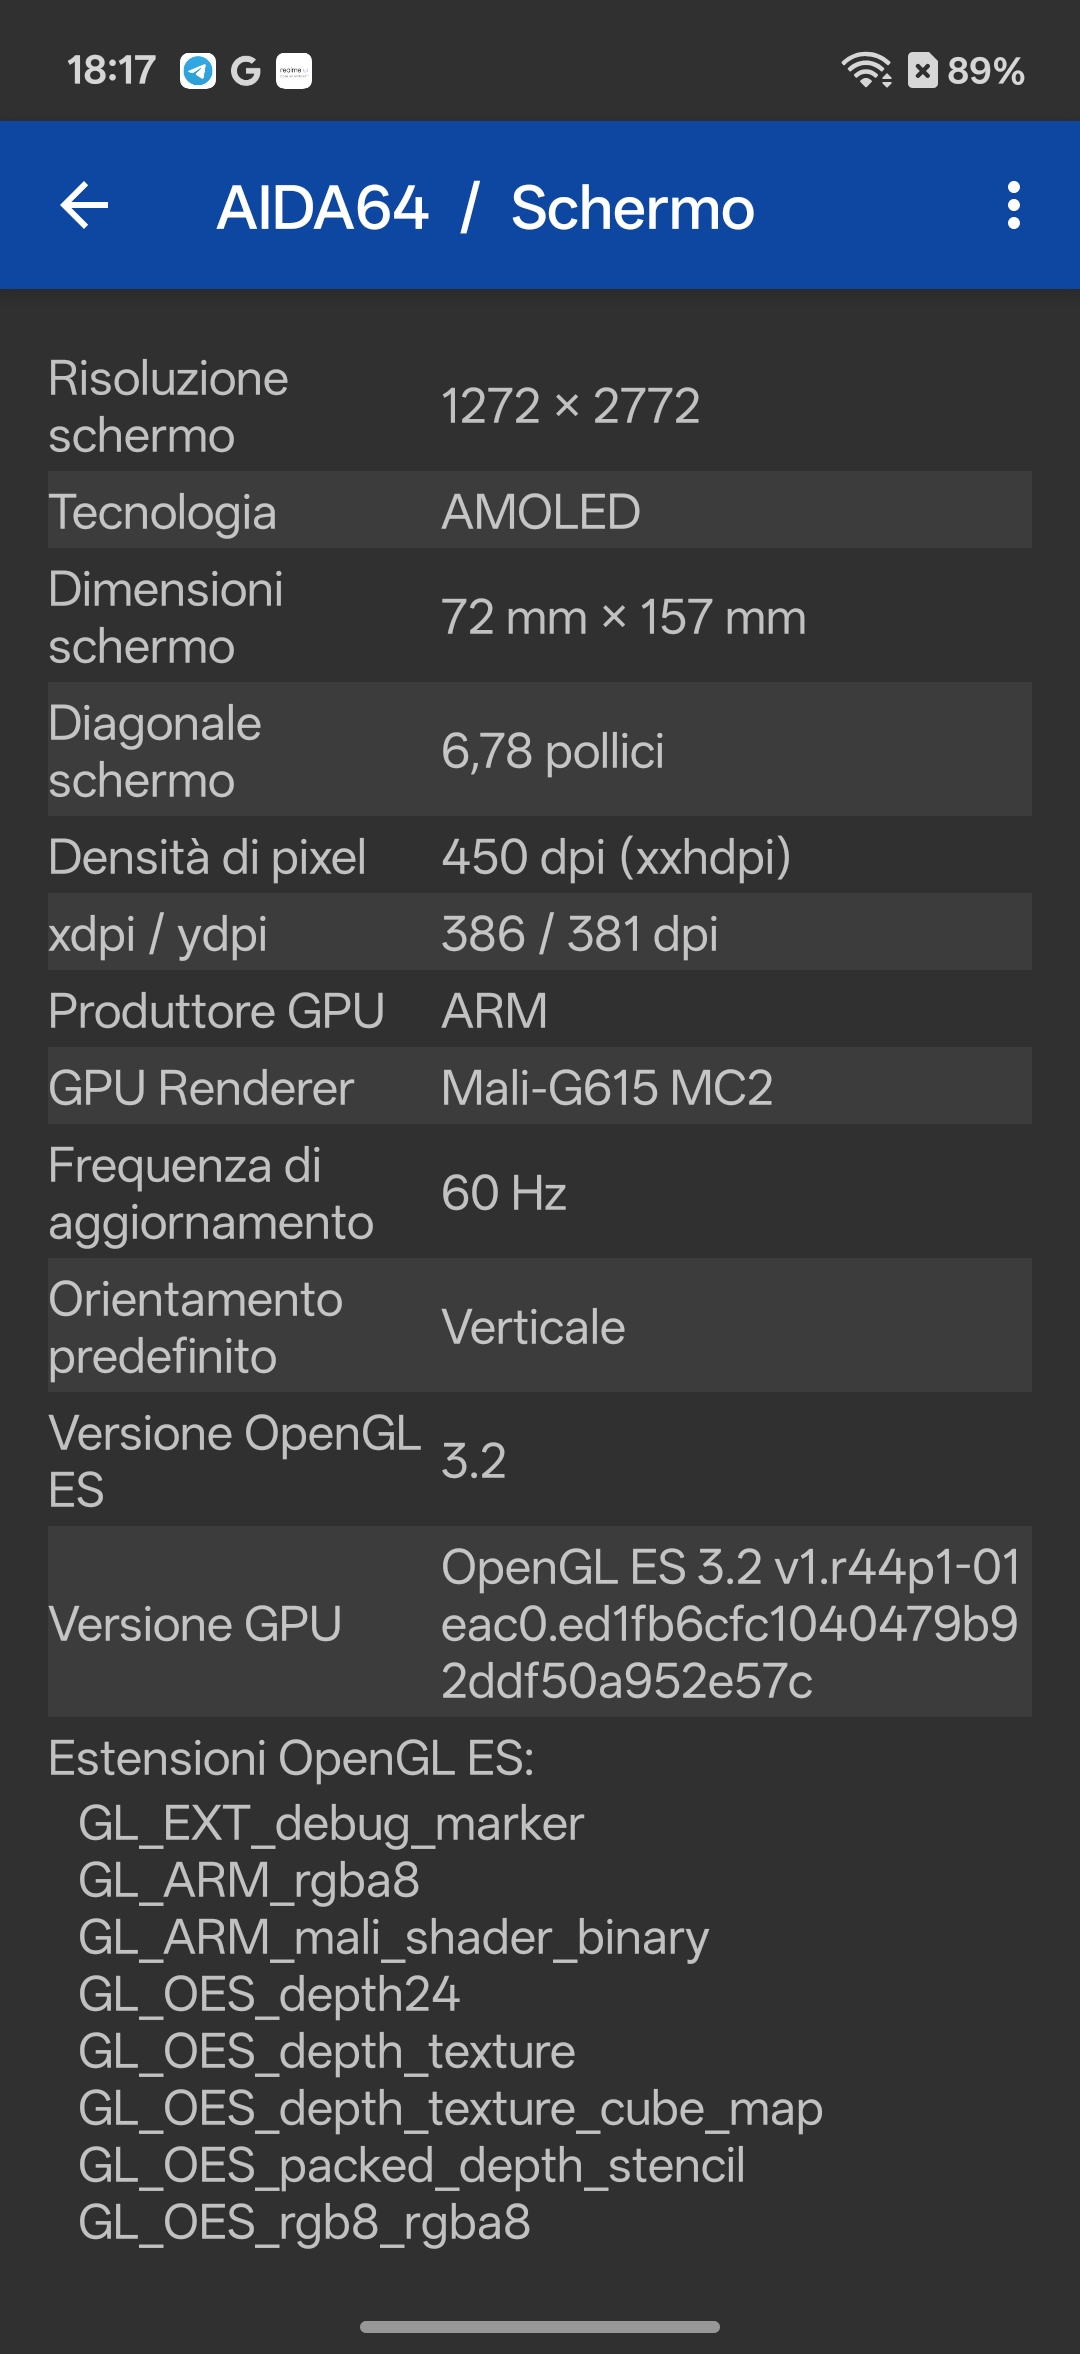The image size is (1080, 2354).
Task: Tap the Telegram notification icon
Action: pyautogui.click(x=198, y=71)
